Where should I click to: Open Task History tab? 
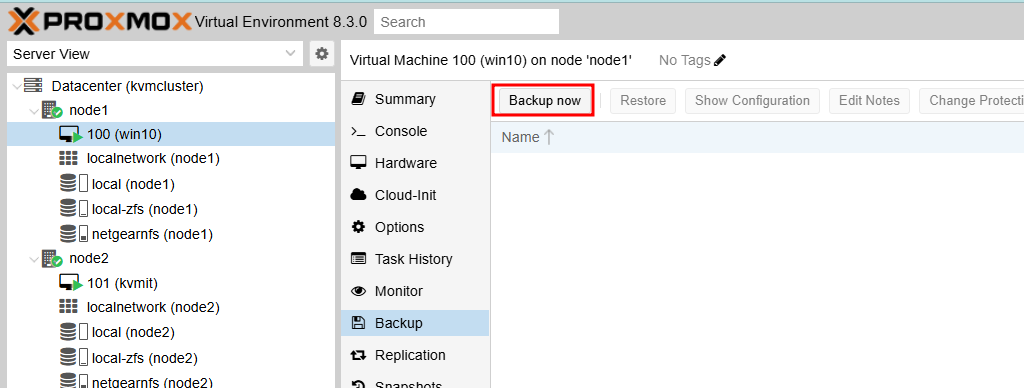point(415,259)
